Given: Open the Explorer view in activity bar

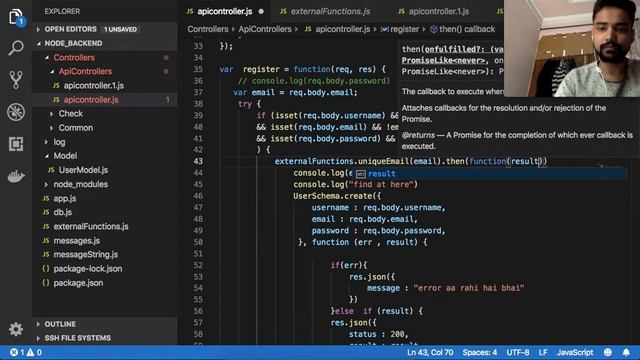Looking at the screenshot, I should click(x=16, y=18).
